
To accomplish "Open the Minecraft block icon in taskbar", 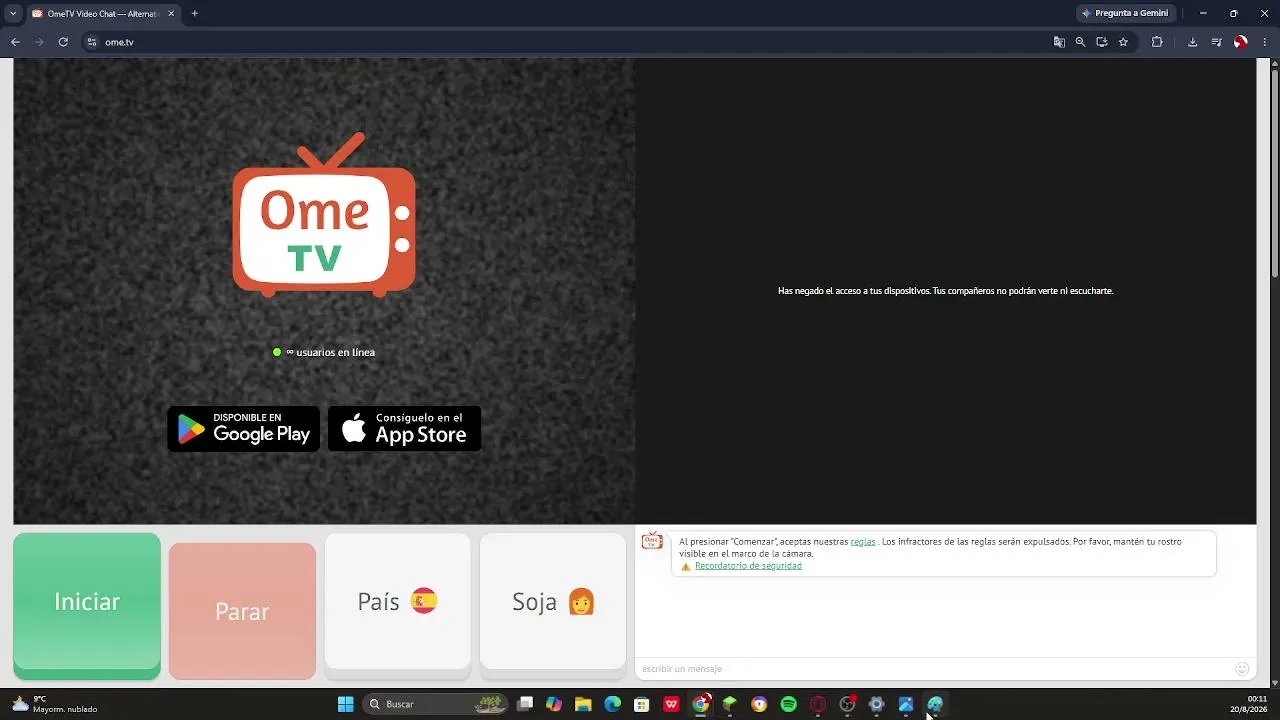I will [x=730, y=704].
